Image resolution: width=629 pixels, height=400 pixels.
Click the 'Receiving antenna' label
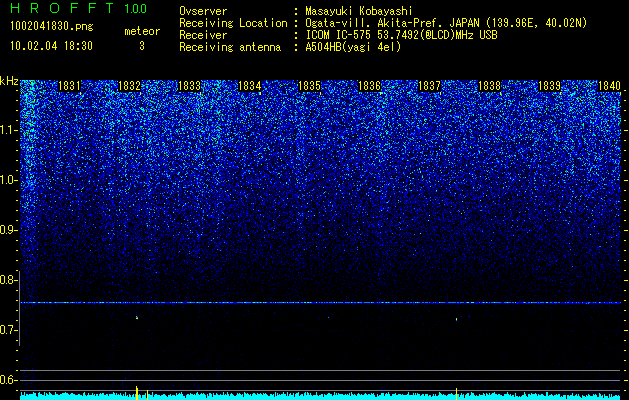click(230, 47)
